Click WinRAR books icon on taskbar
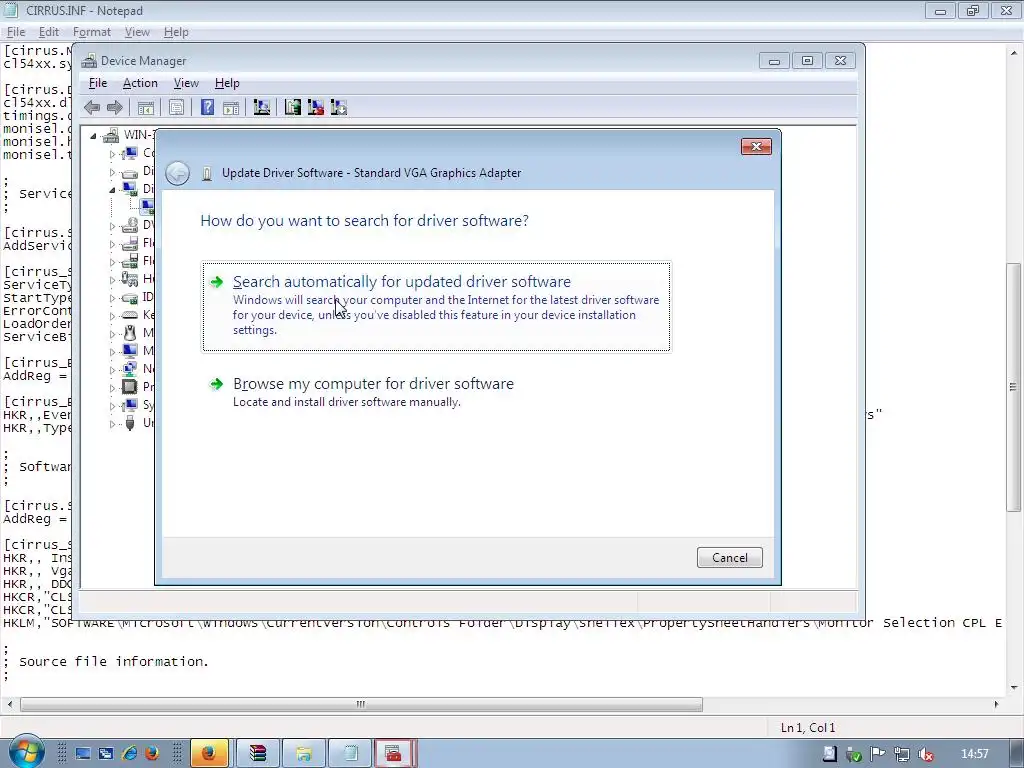1024x768 pixels. pos(257,754)
